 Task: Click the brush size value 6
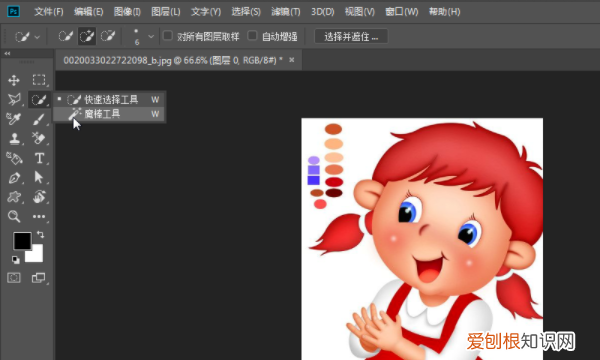[x=137, y=42]
